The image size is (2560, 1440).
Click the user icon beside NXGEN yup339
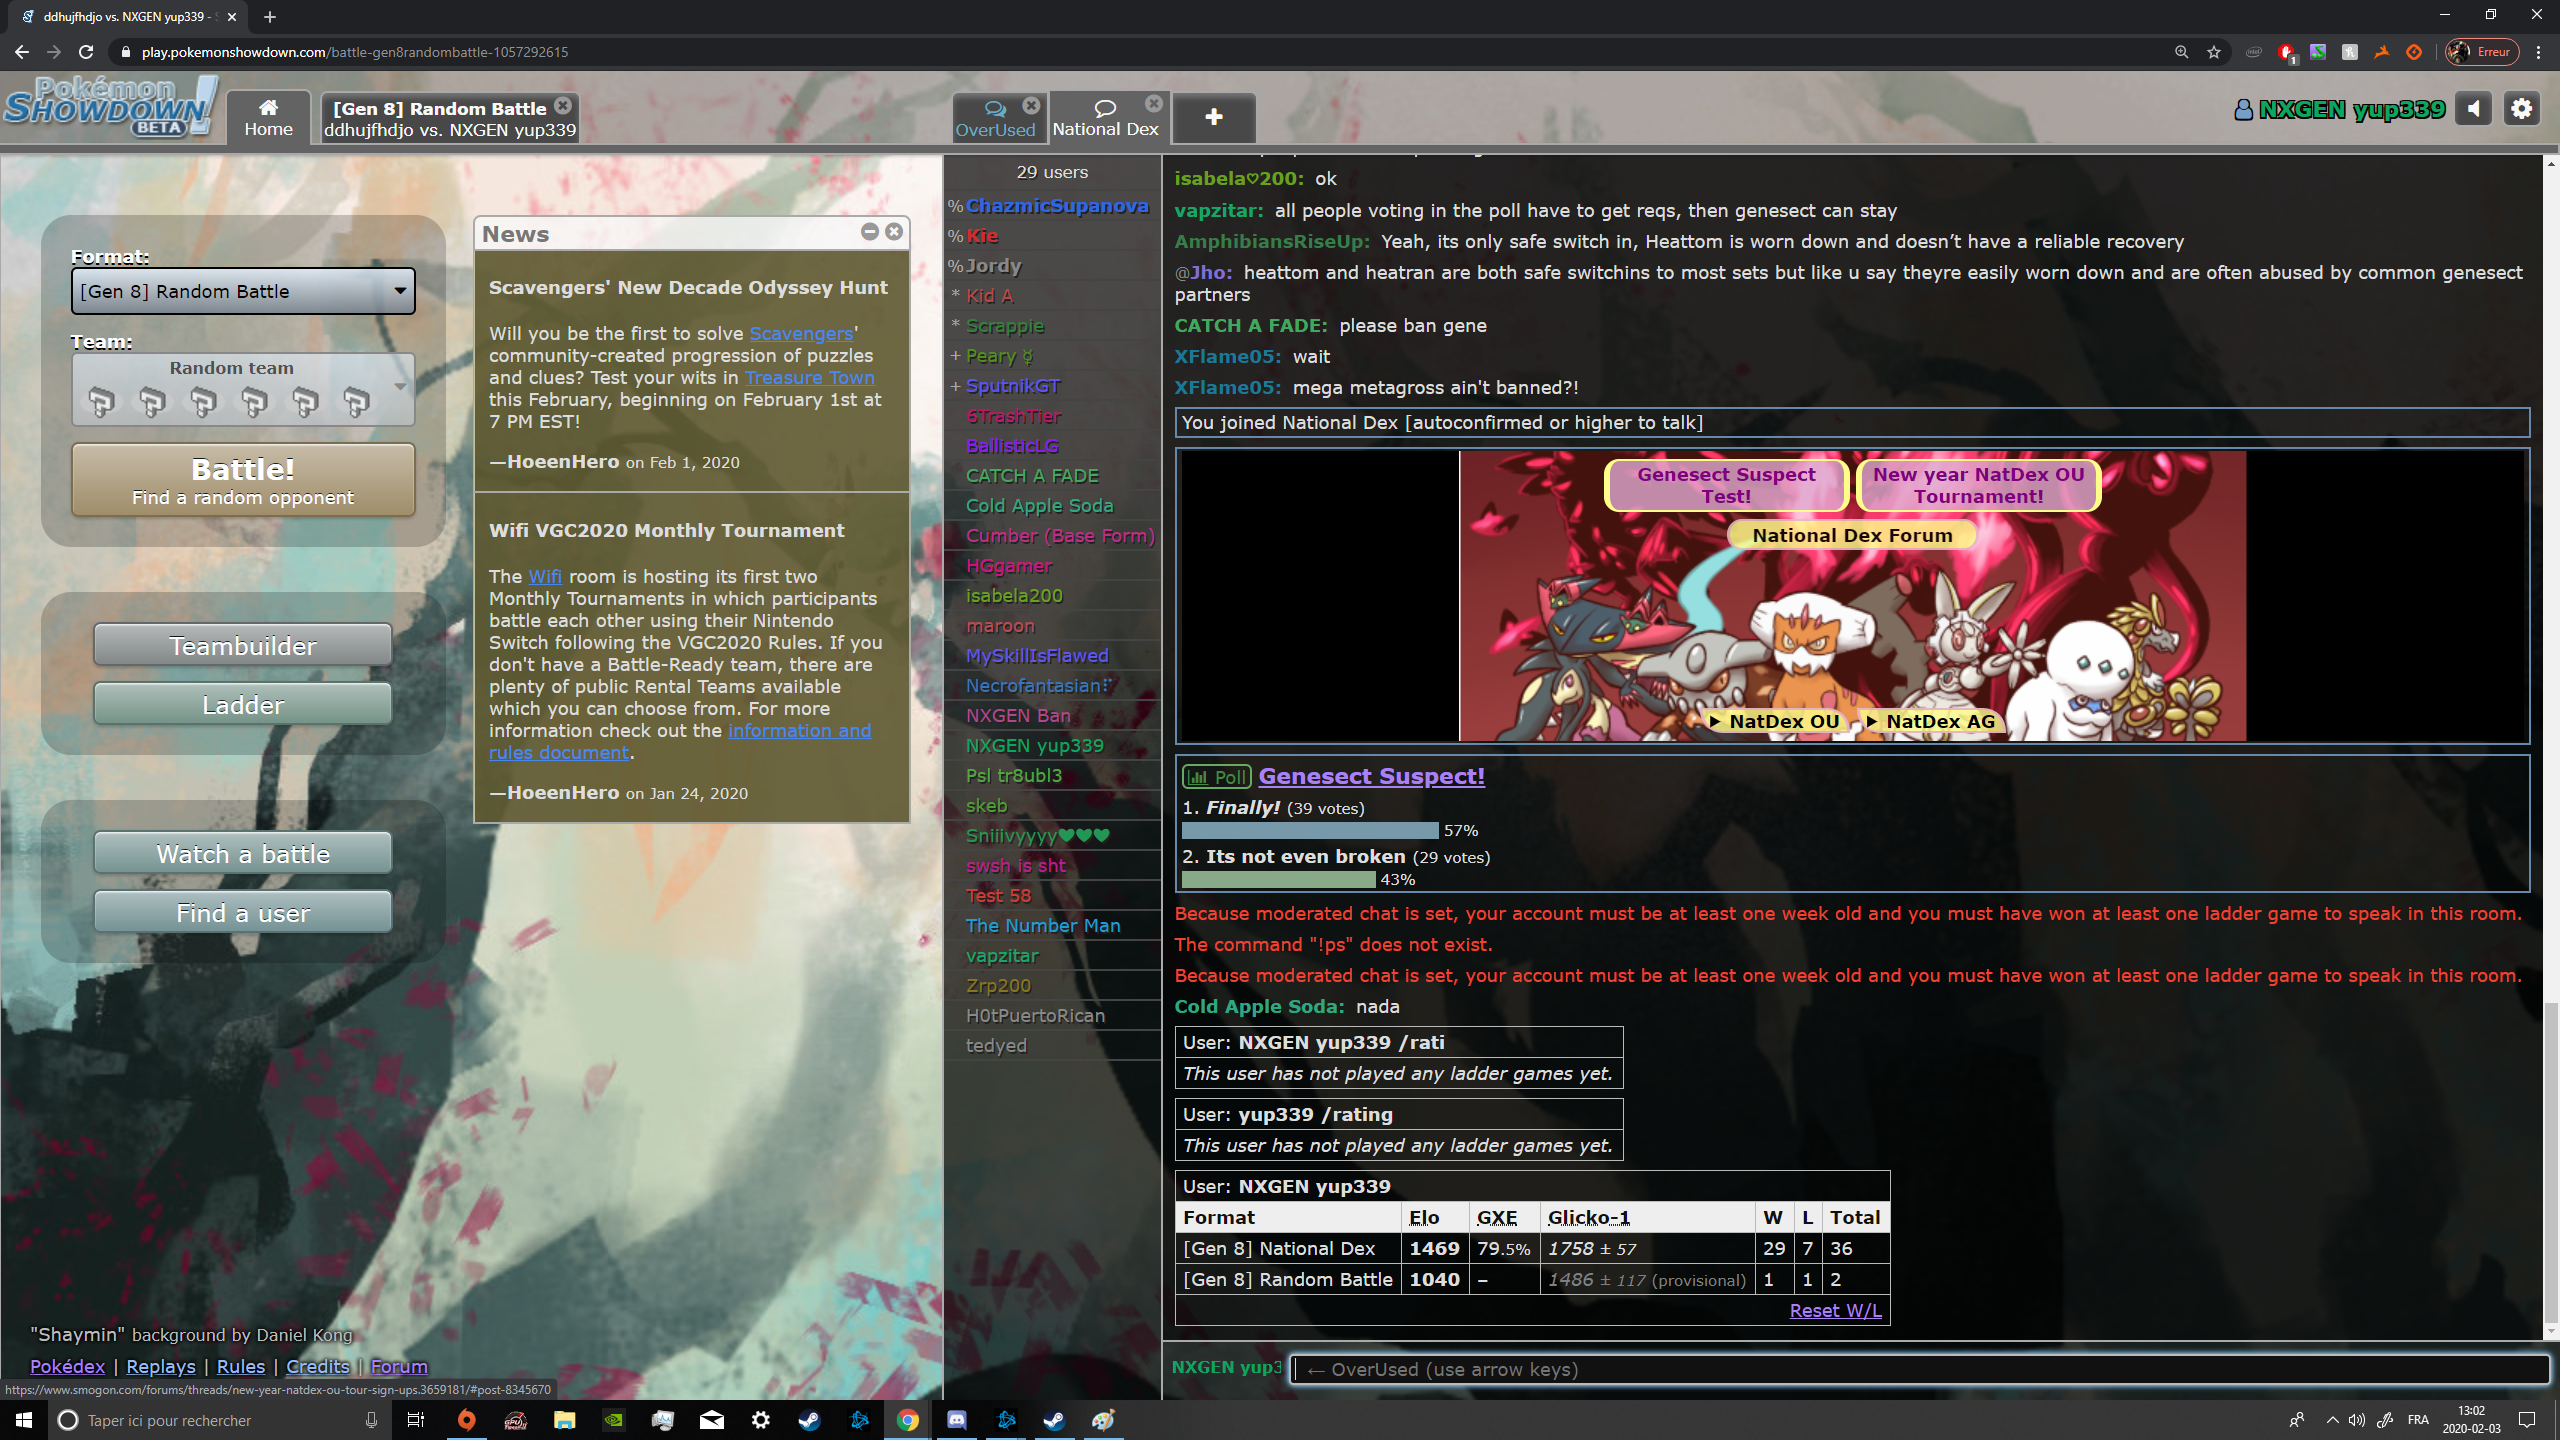[2243, 110]
